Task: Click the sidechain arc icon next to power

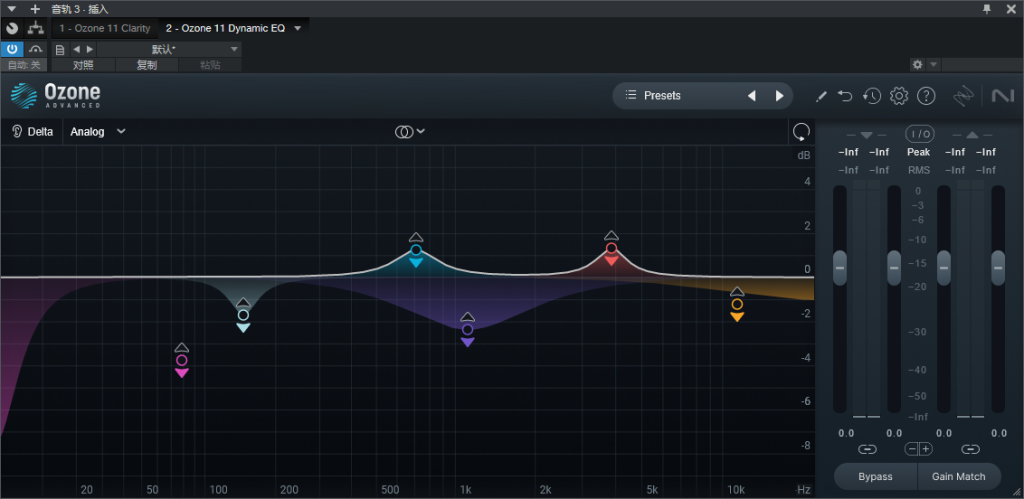Action: click(x=35, y=49)
